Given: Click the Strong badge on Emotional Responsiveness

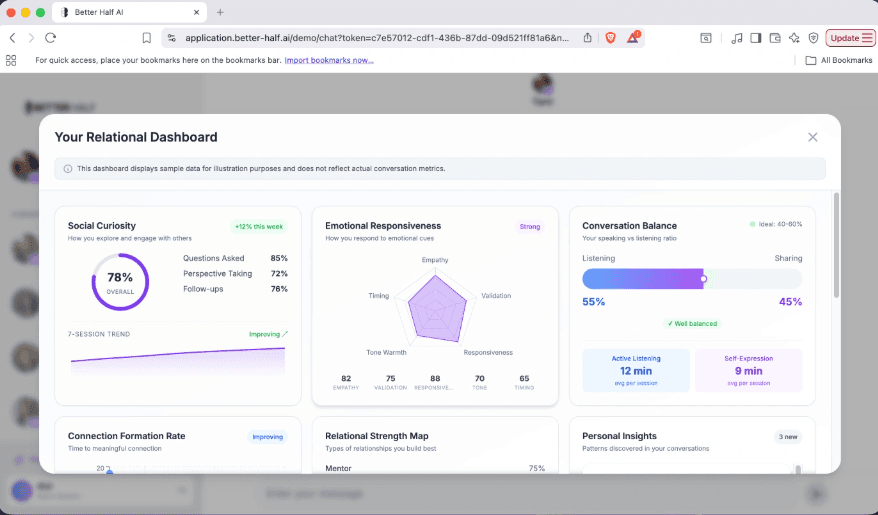Looking at the screenshot, I should [x=530, y=227].
